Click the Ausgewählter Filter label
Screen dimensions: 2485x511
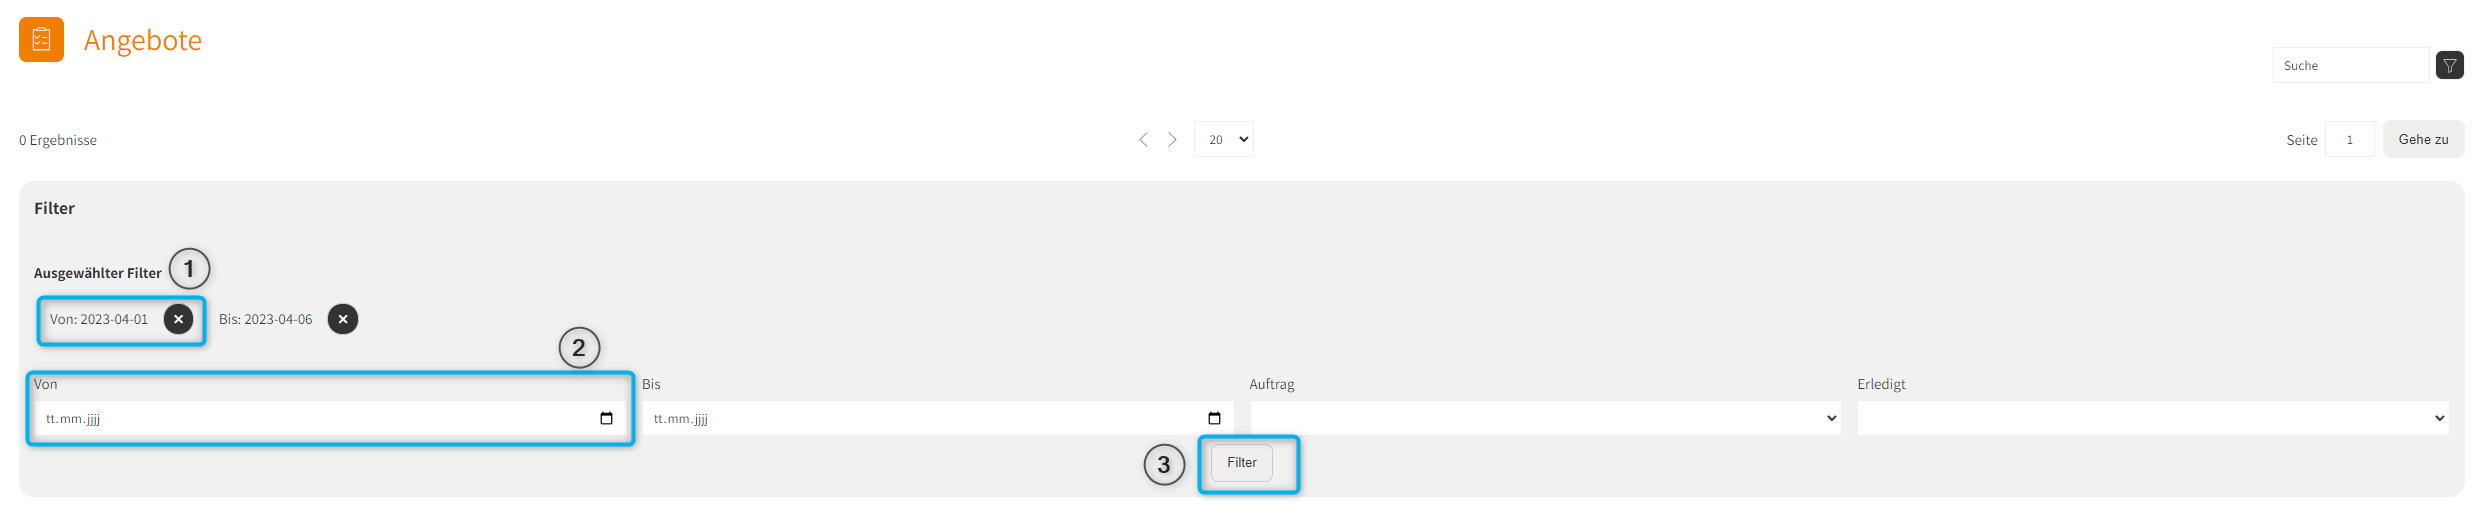(x=97, y=273)
